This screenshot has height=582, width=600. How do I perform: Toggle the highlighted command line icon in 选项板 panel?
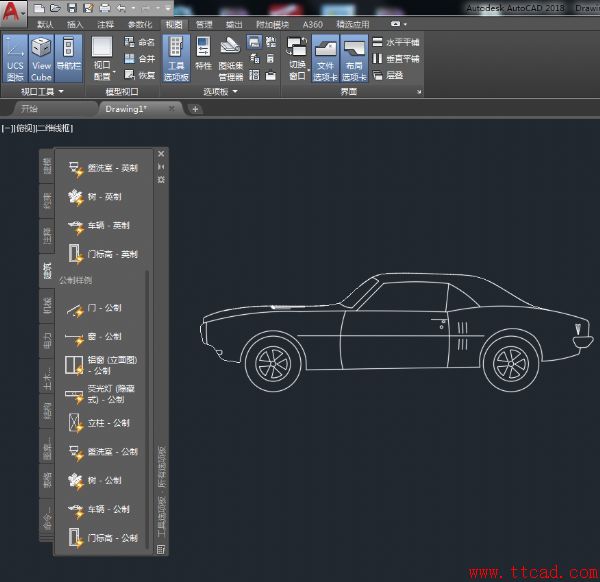coord(254,42)
